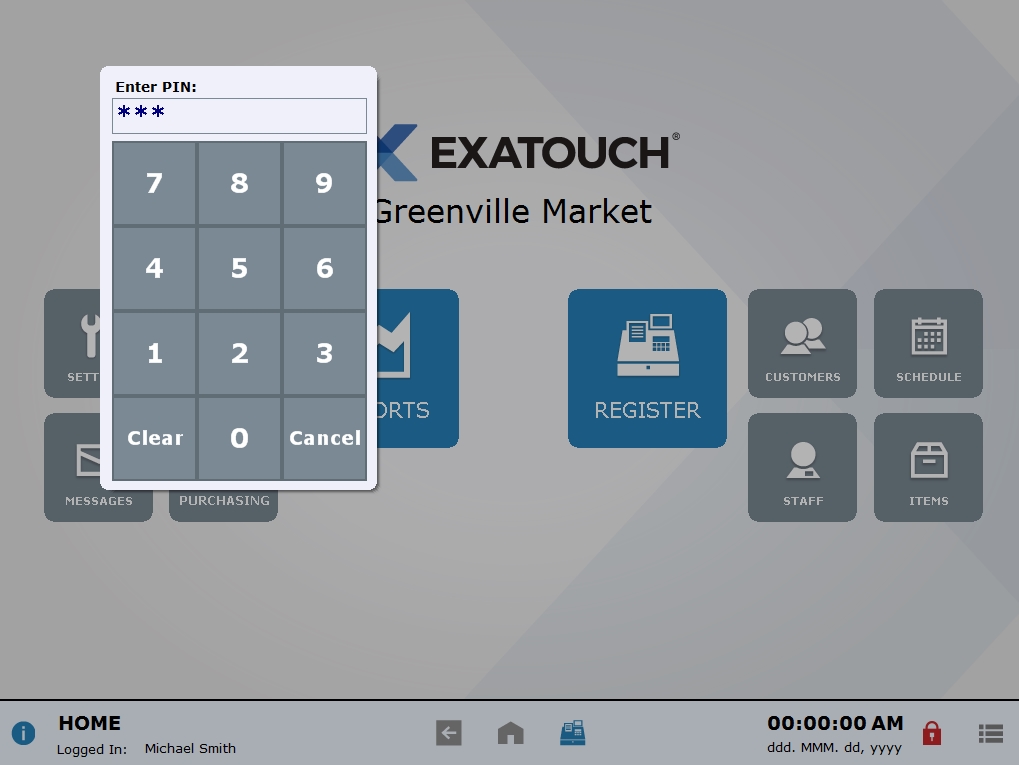The image size is (1019, 765).
Task: Click the register icon in the bottom bar
Action: point(572,732)
